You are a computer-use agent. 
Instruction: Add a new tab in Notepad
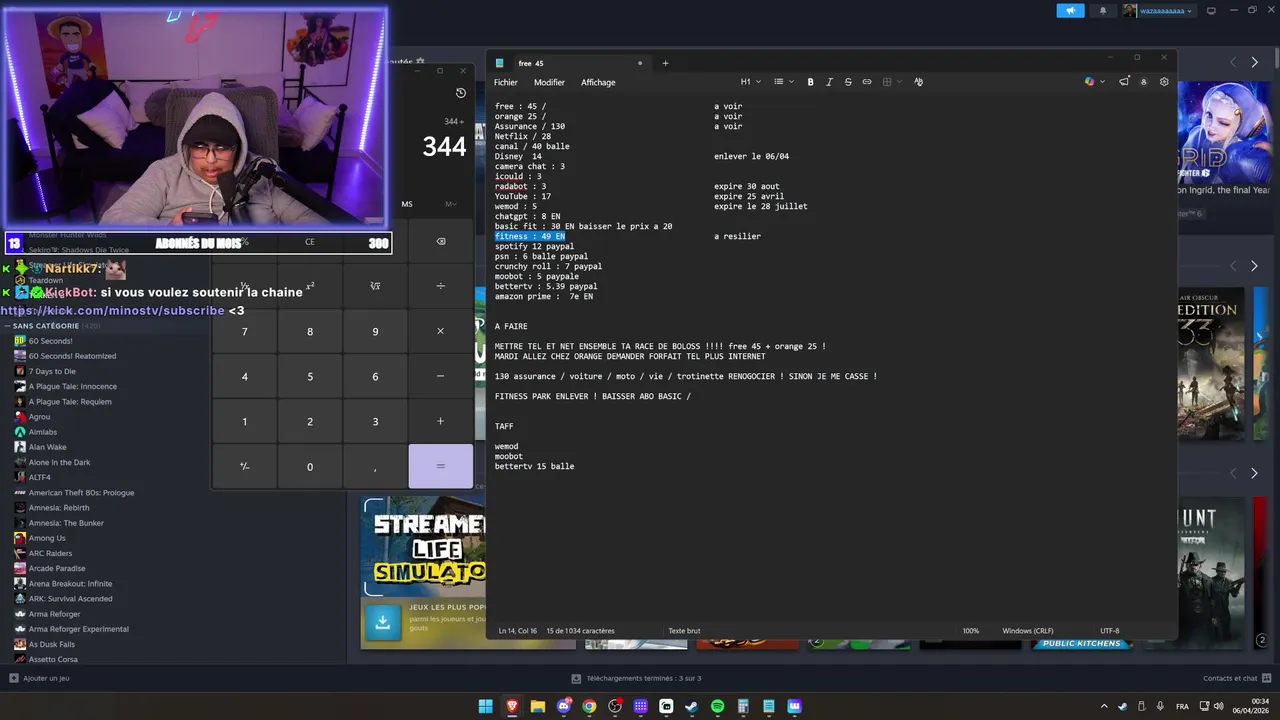pyautogui.click(x=665, y=63)
